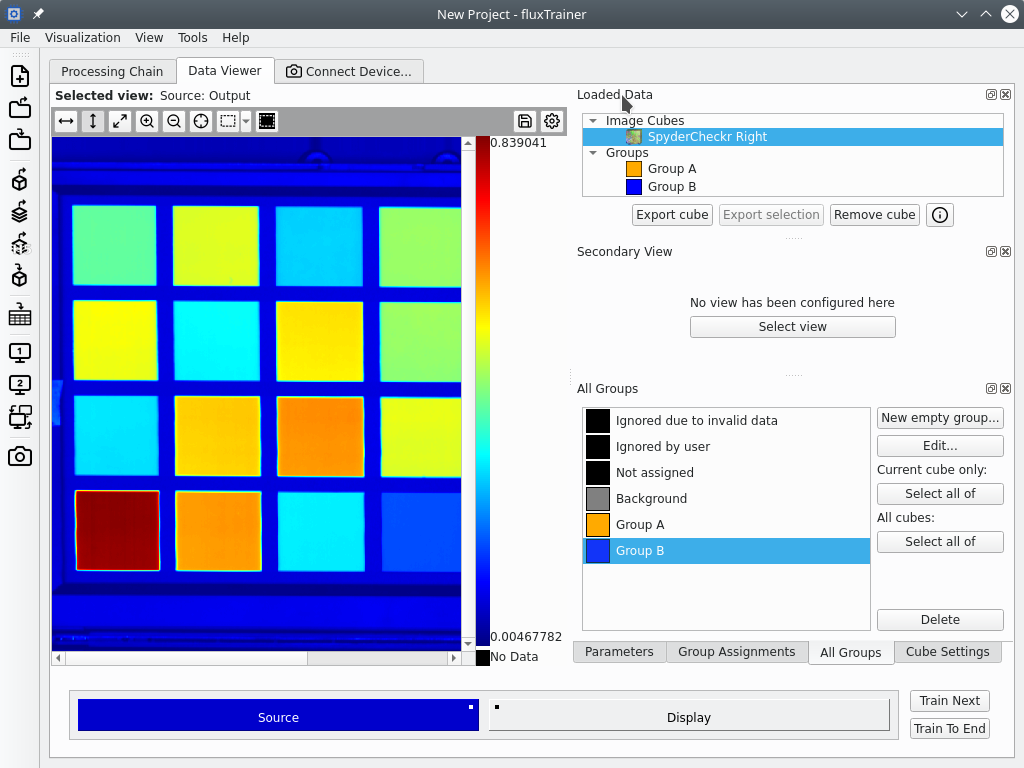Open view settings gear icon
The height and width of the screenshot is (768, 1024).
pyautogui.click(x=552, y=121)
